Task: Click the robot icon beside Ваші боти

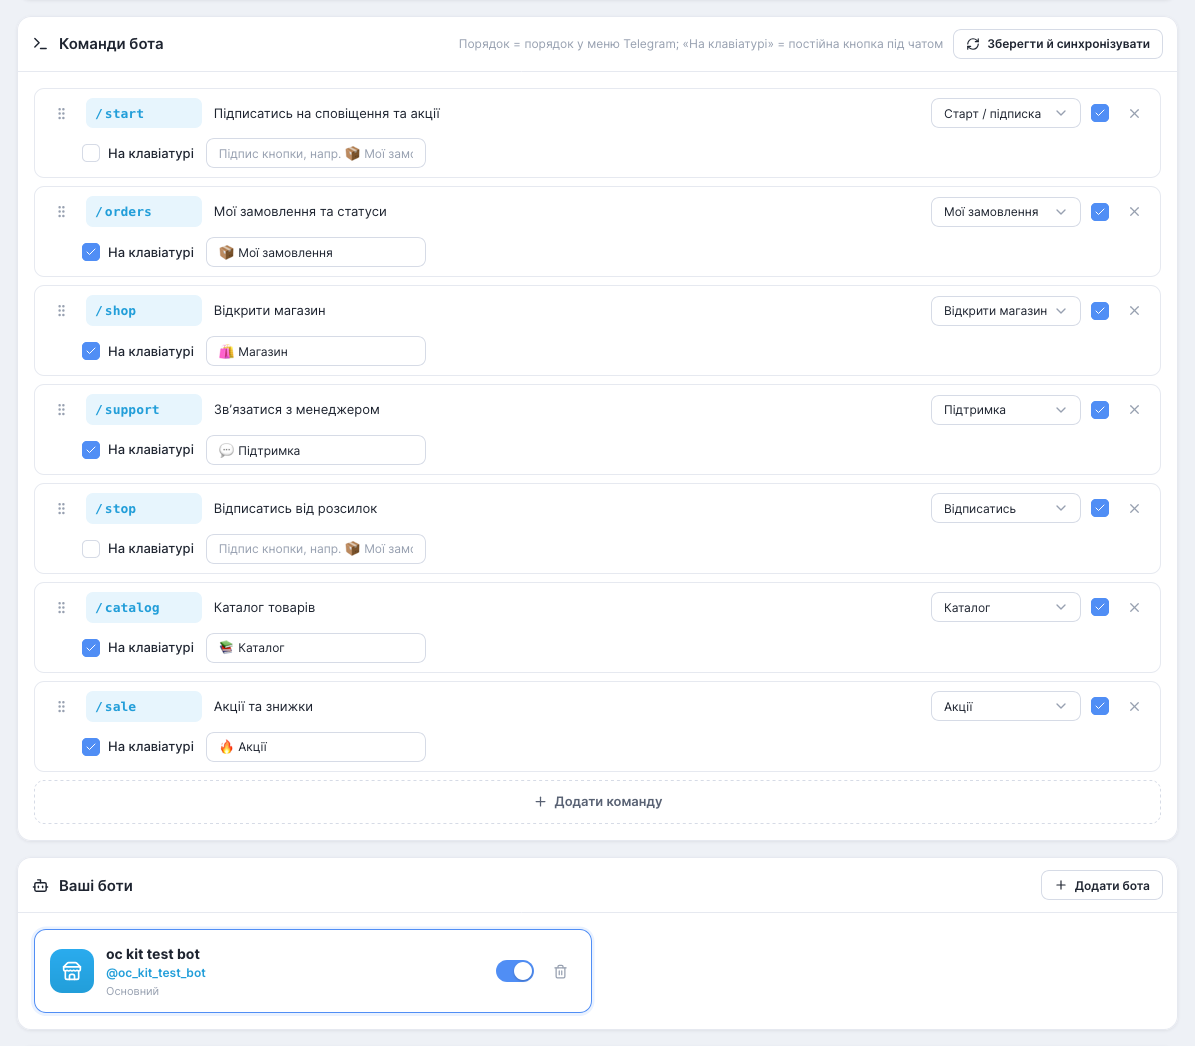Action: point(40,886)
